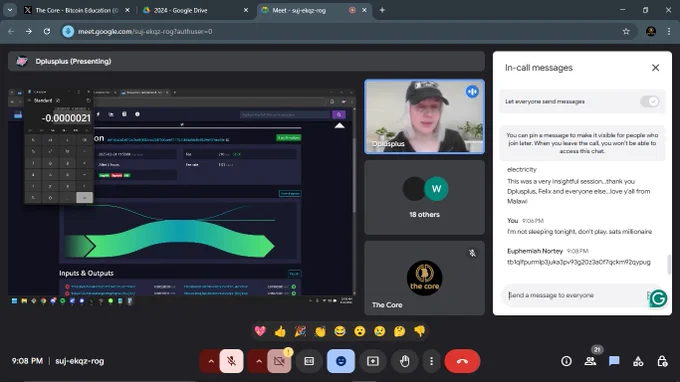
Task: Click the Present now button
Action: point(373,361)
